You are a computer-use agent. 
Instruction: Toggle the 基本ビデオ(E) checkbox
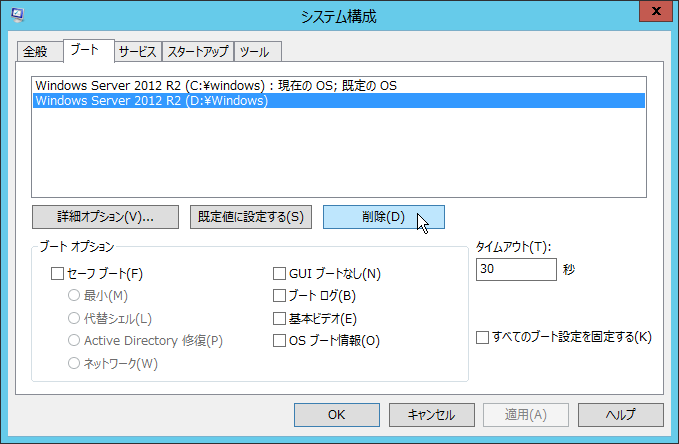pyautogui.click(x=280, y=318)
